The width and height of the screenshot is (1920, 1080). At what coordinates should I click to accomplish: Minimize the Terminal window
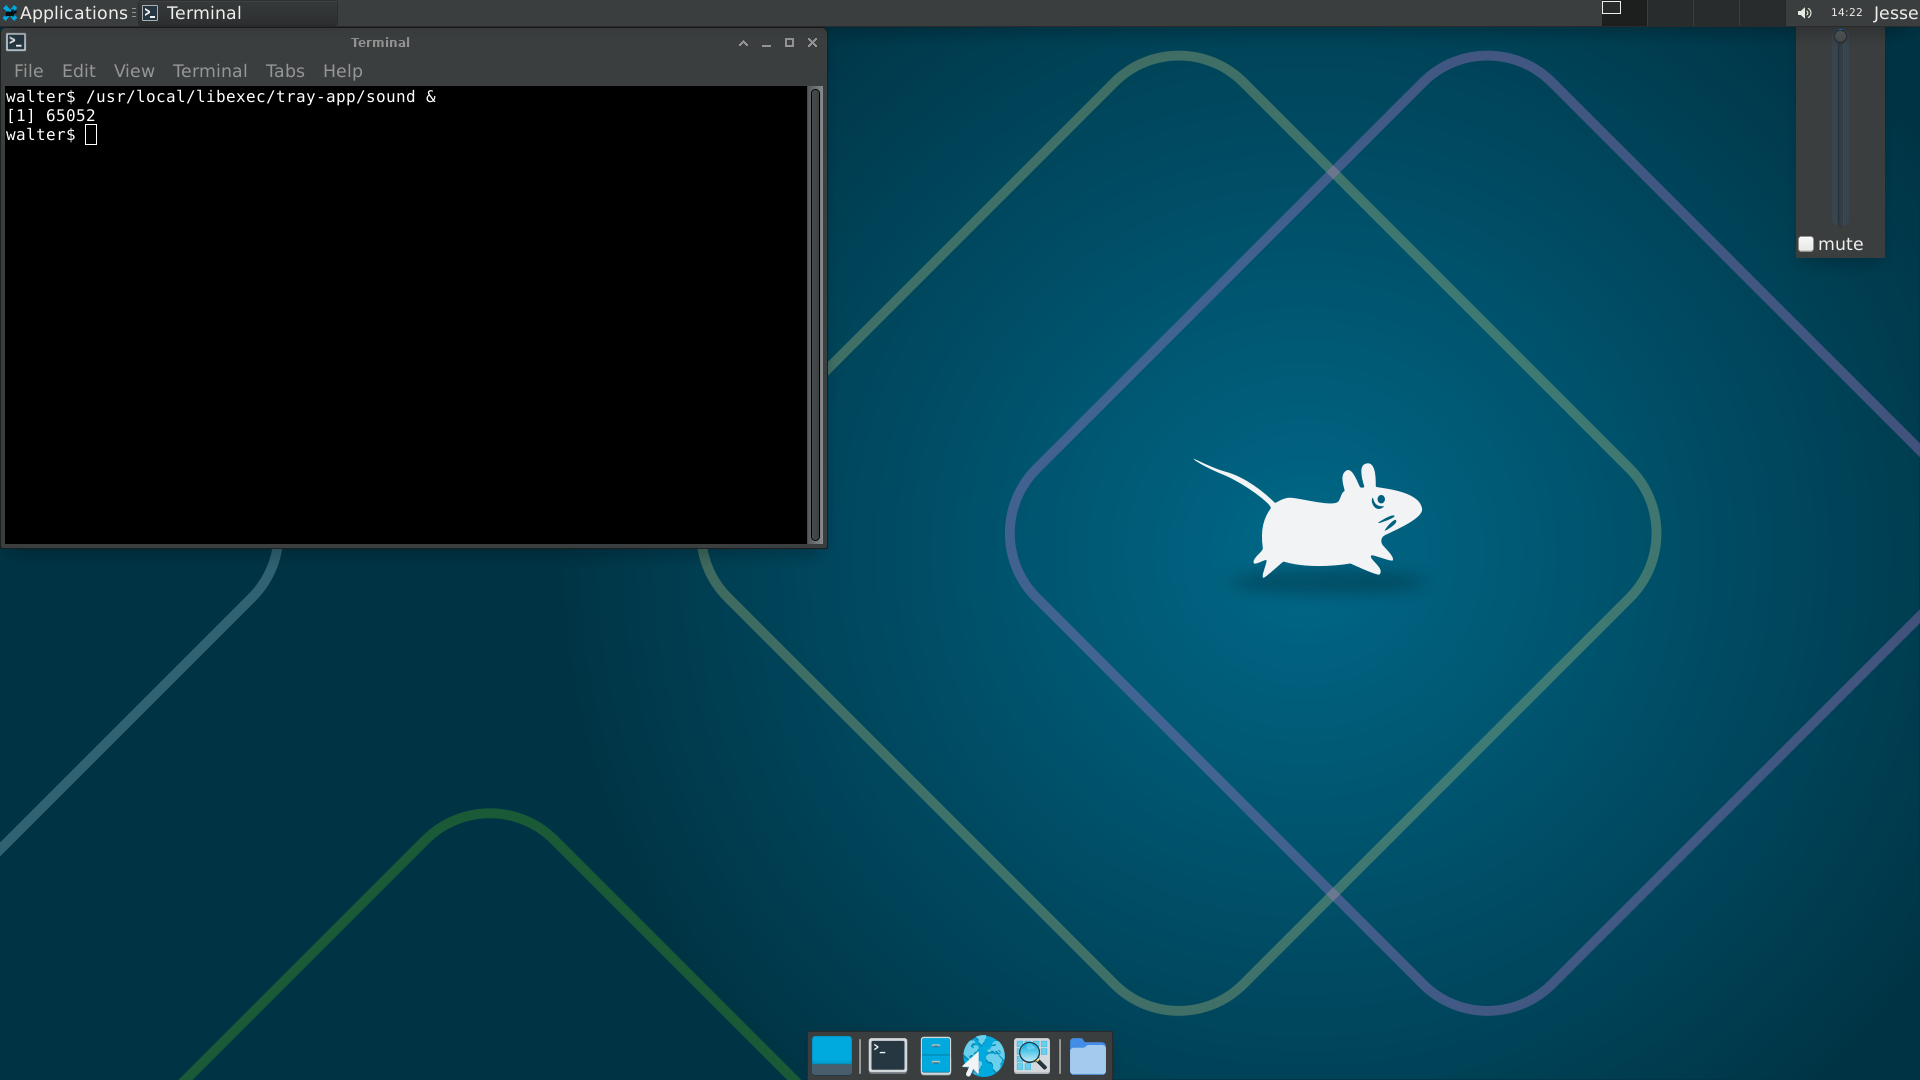[766, 43]
